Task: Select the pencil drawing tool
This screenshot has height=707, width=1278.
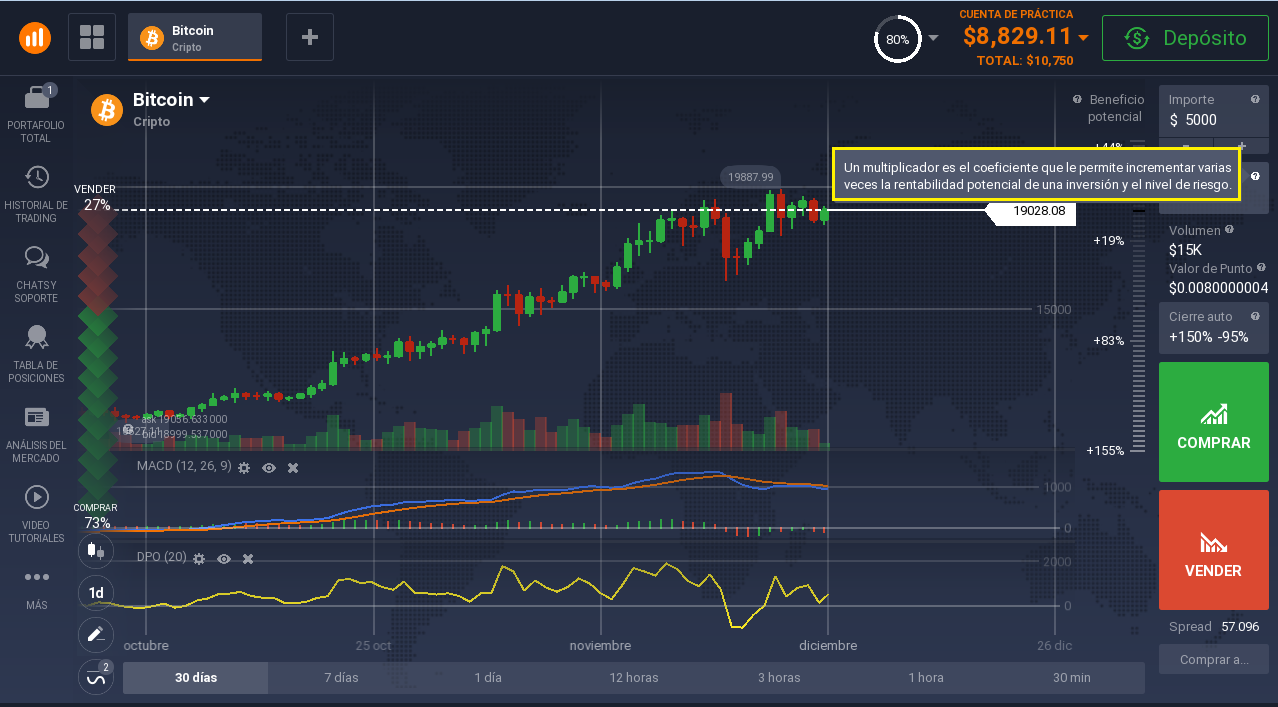Action: click(x=96, y=634)
